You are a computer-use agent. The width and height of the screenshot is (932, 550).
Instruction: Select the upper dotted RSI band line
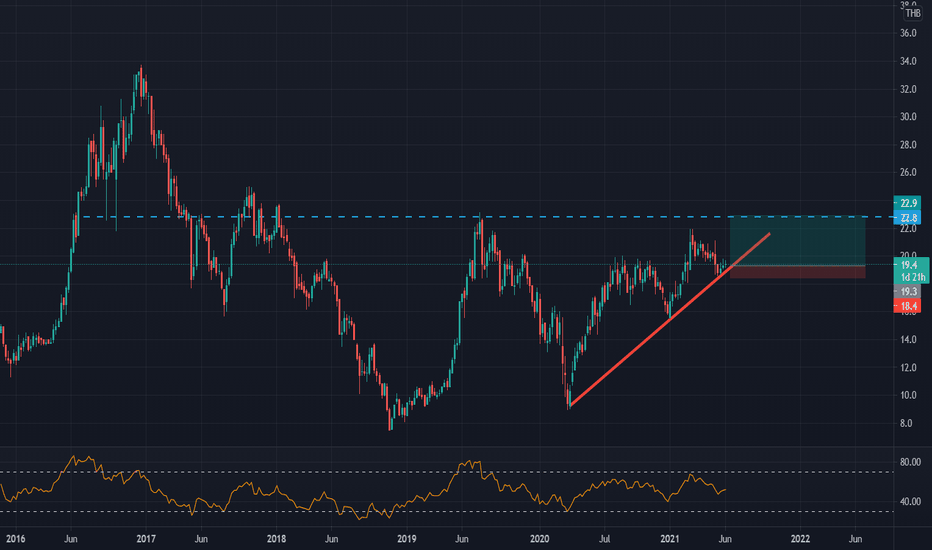(446, 472)
